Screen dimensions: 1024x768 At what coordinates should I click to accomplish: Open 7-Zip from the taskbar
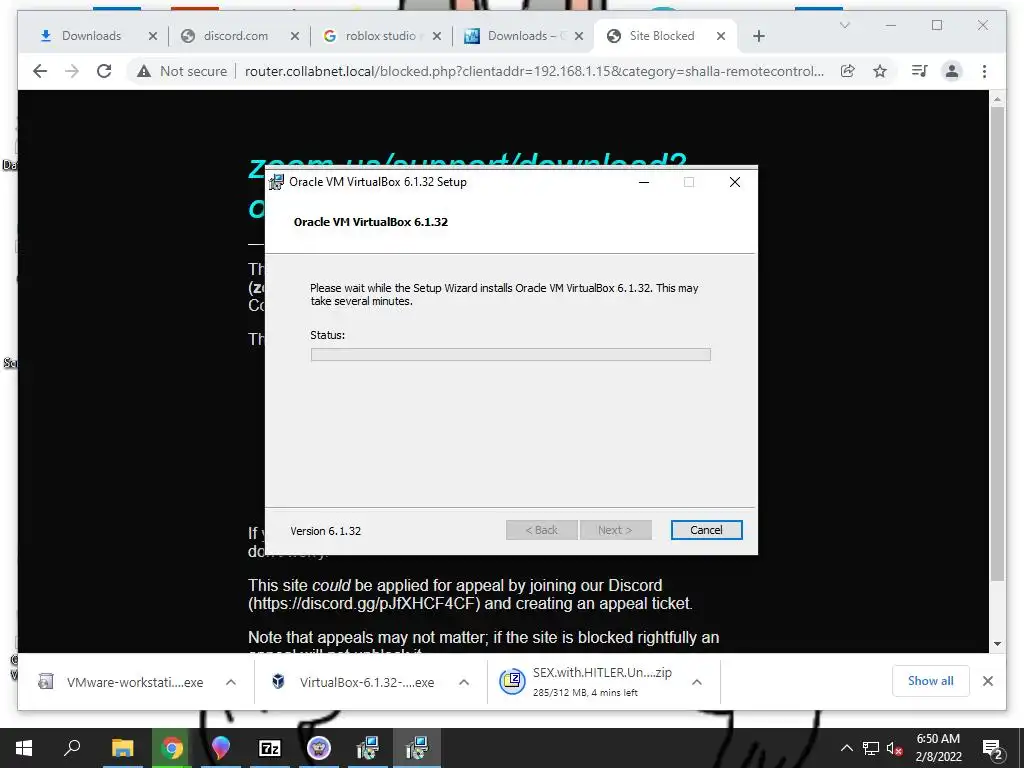(x=270, y=748)
